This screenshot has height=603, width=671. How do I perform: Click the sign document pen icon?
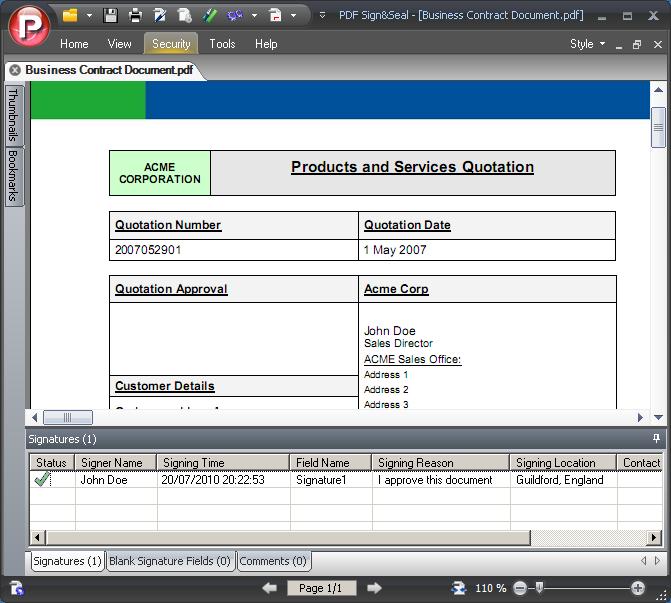coord(160,15)
